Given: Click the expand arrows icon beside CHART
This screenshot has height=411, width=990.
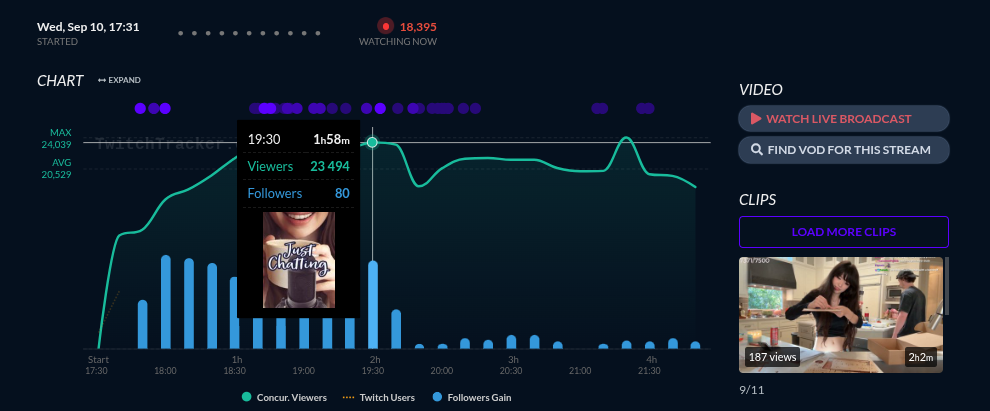Looking at the screenshot, I should pyautogui.click(x=102, y=80).
